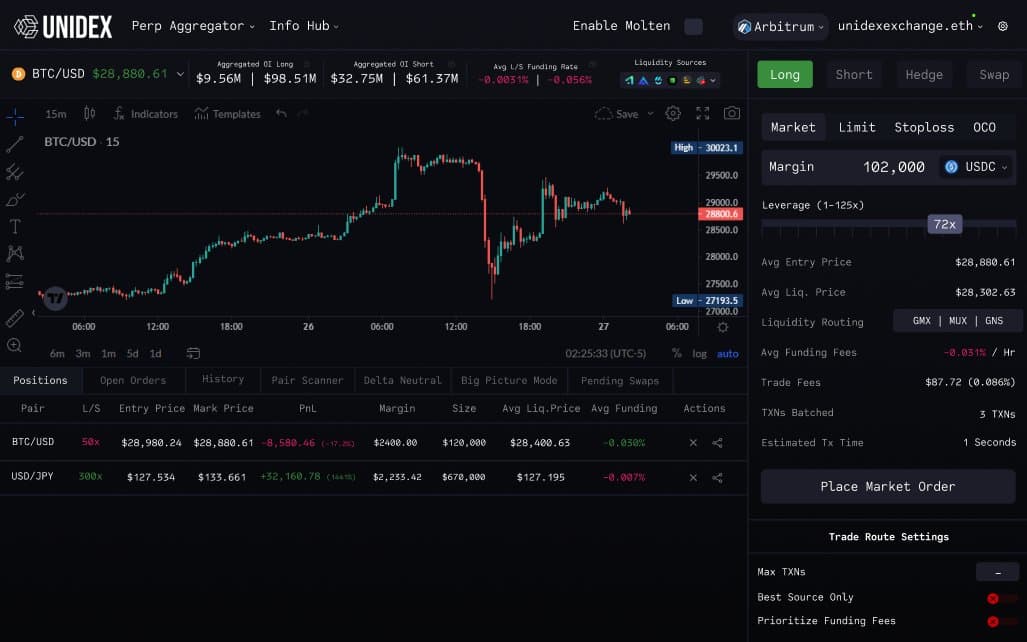The image size is (1027, 642).
Task: Toggle the Enable Molten switch
Action: point(693,27)
